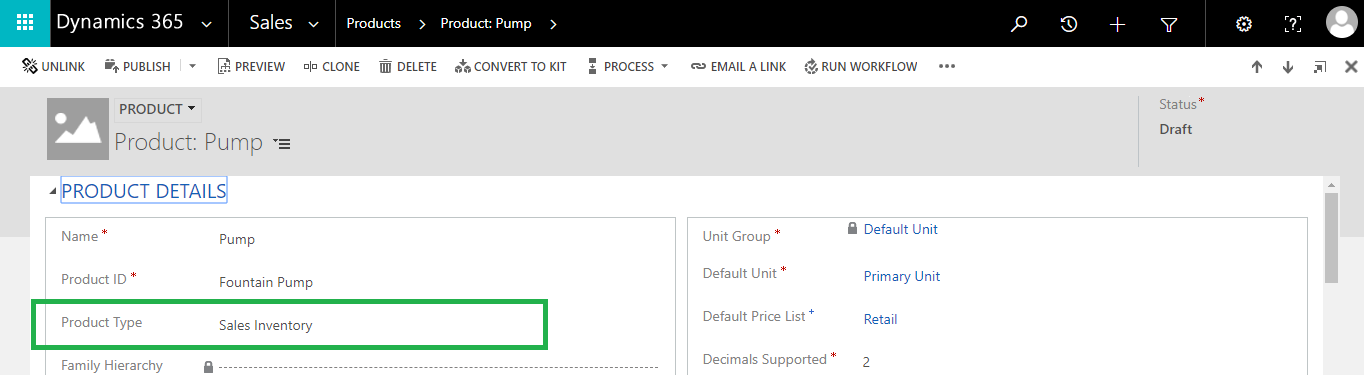The height and width of the screenshot is (375, 1364).
Task: Open the Default Unit group link
Action: click(900, 229)
